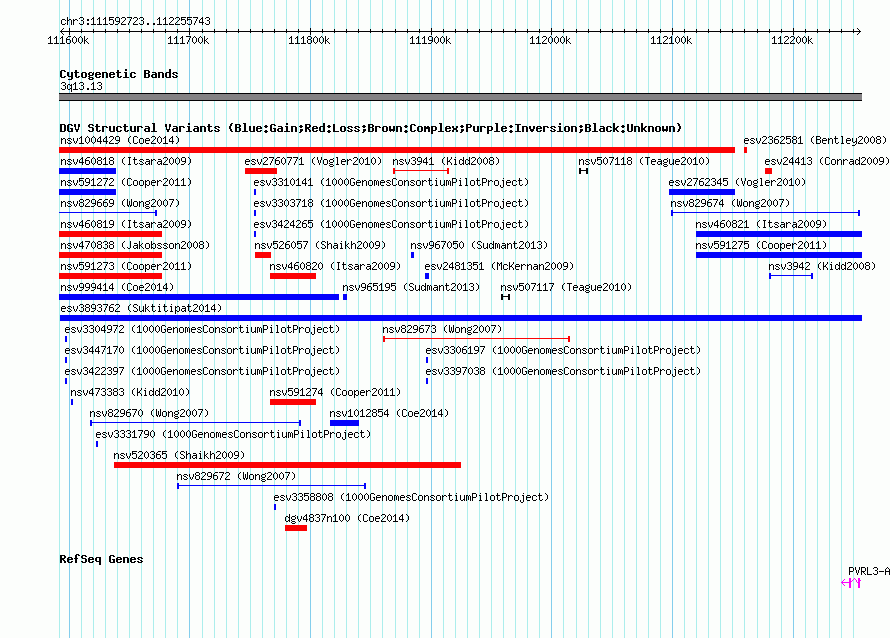Select nsv591273 (Cooper2011) label
This screenshot has height=638, width=890.
click(126, 266)
